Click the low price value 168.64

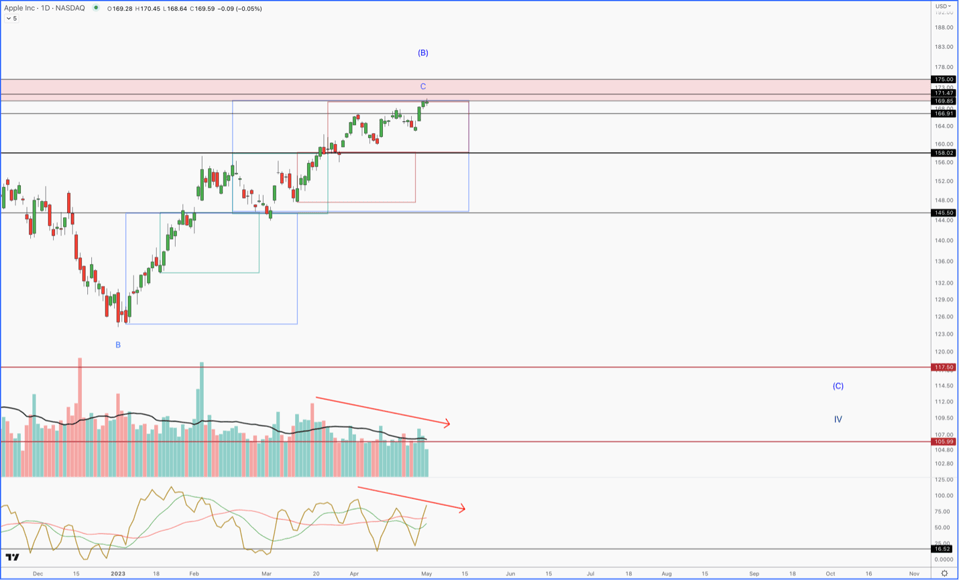pyautogui.click(x=176, y=9)
